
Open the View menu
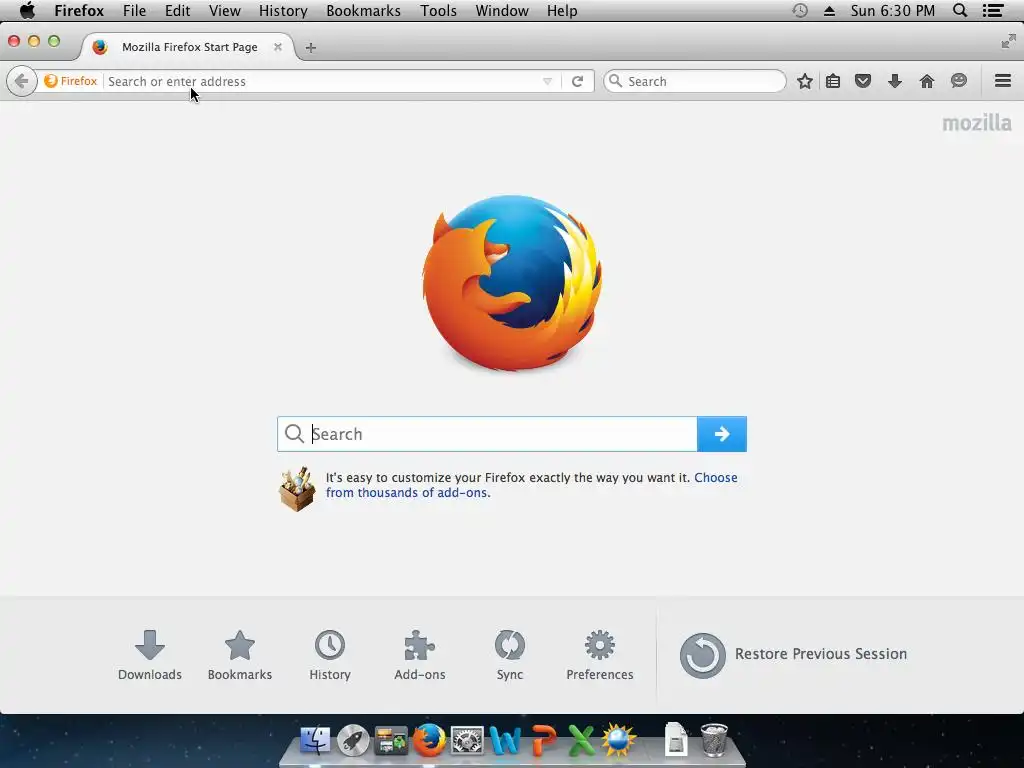point(225,11)
